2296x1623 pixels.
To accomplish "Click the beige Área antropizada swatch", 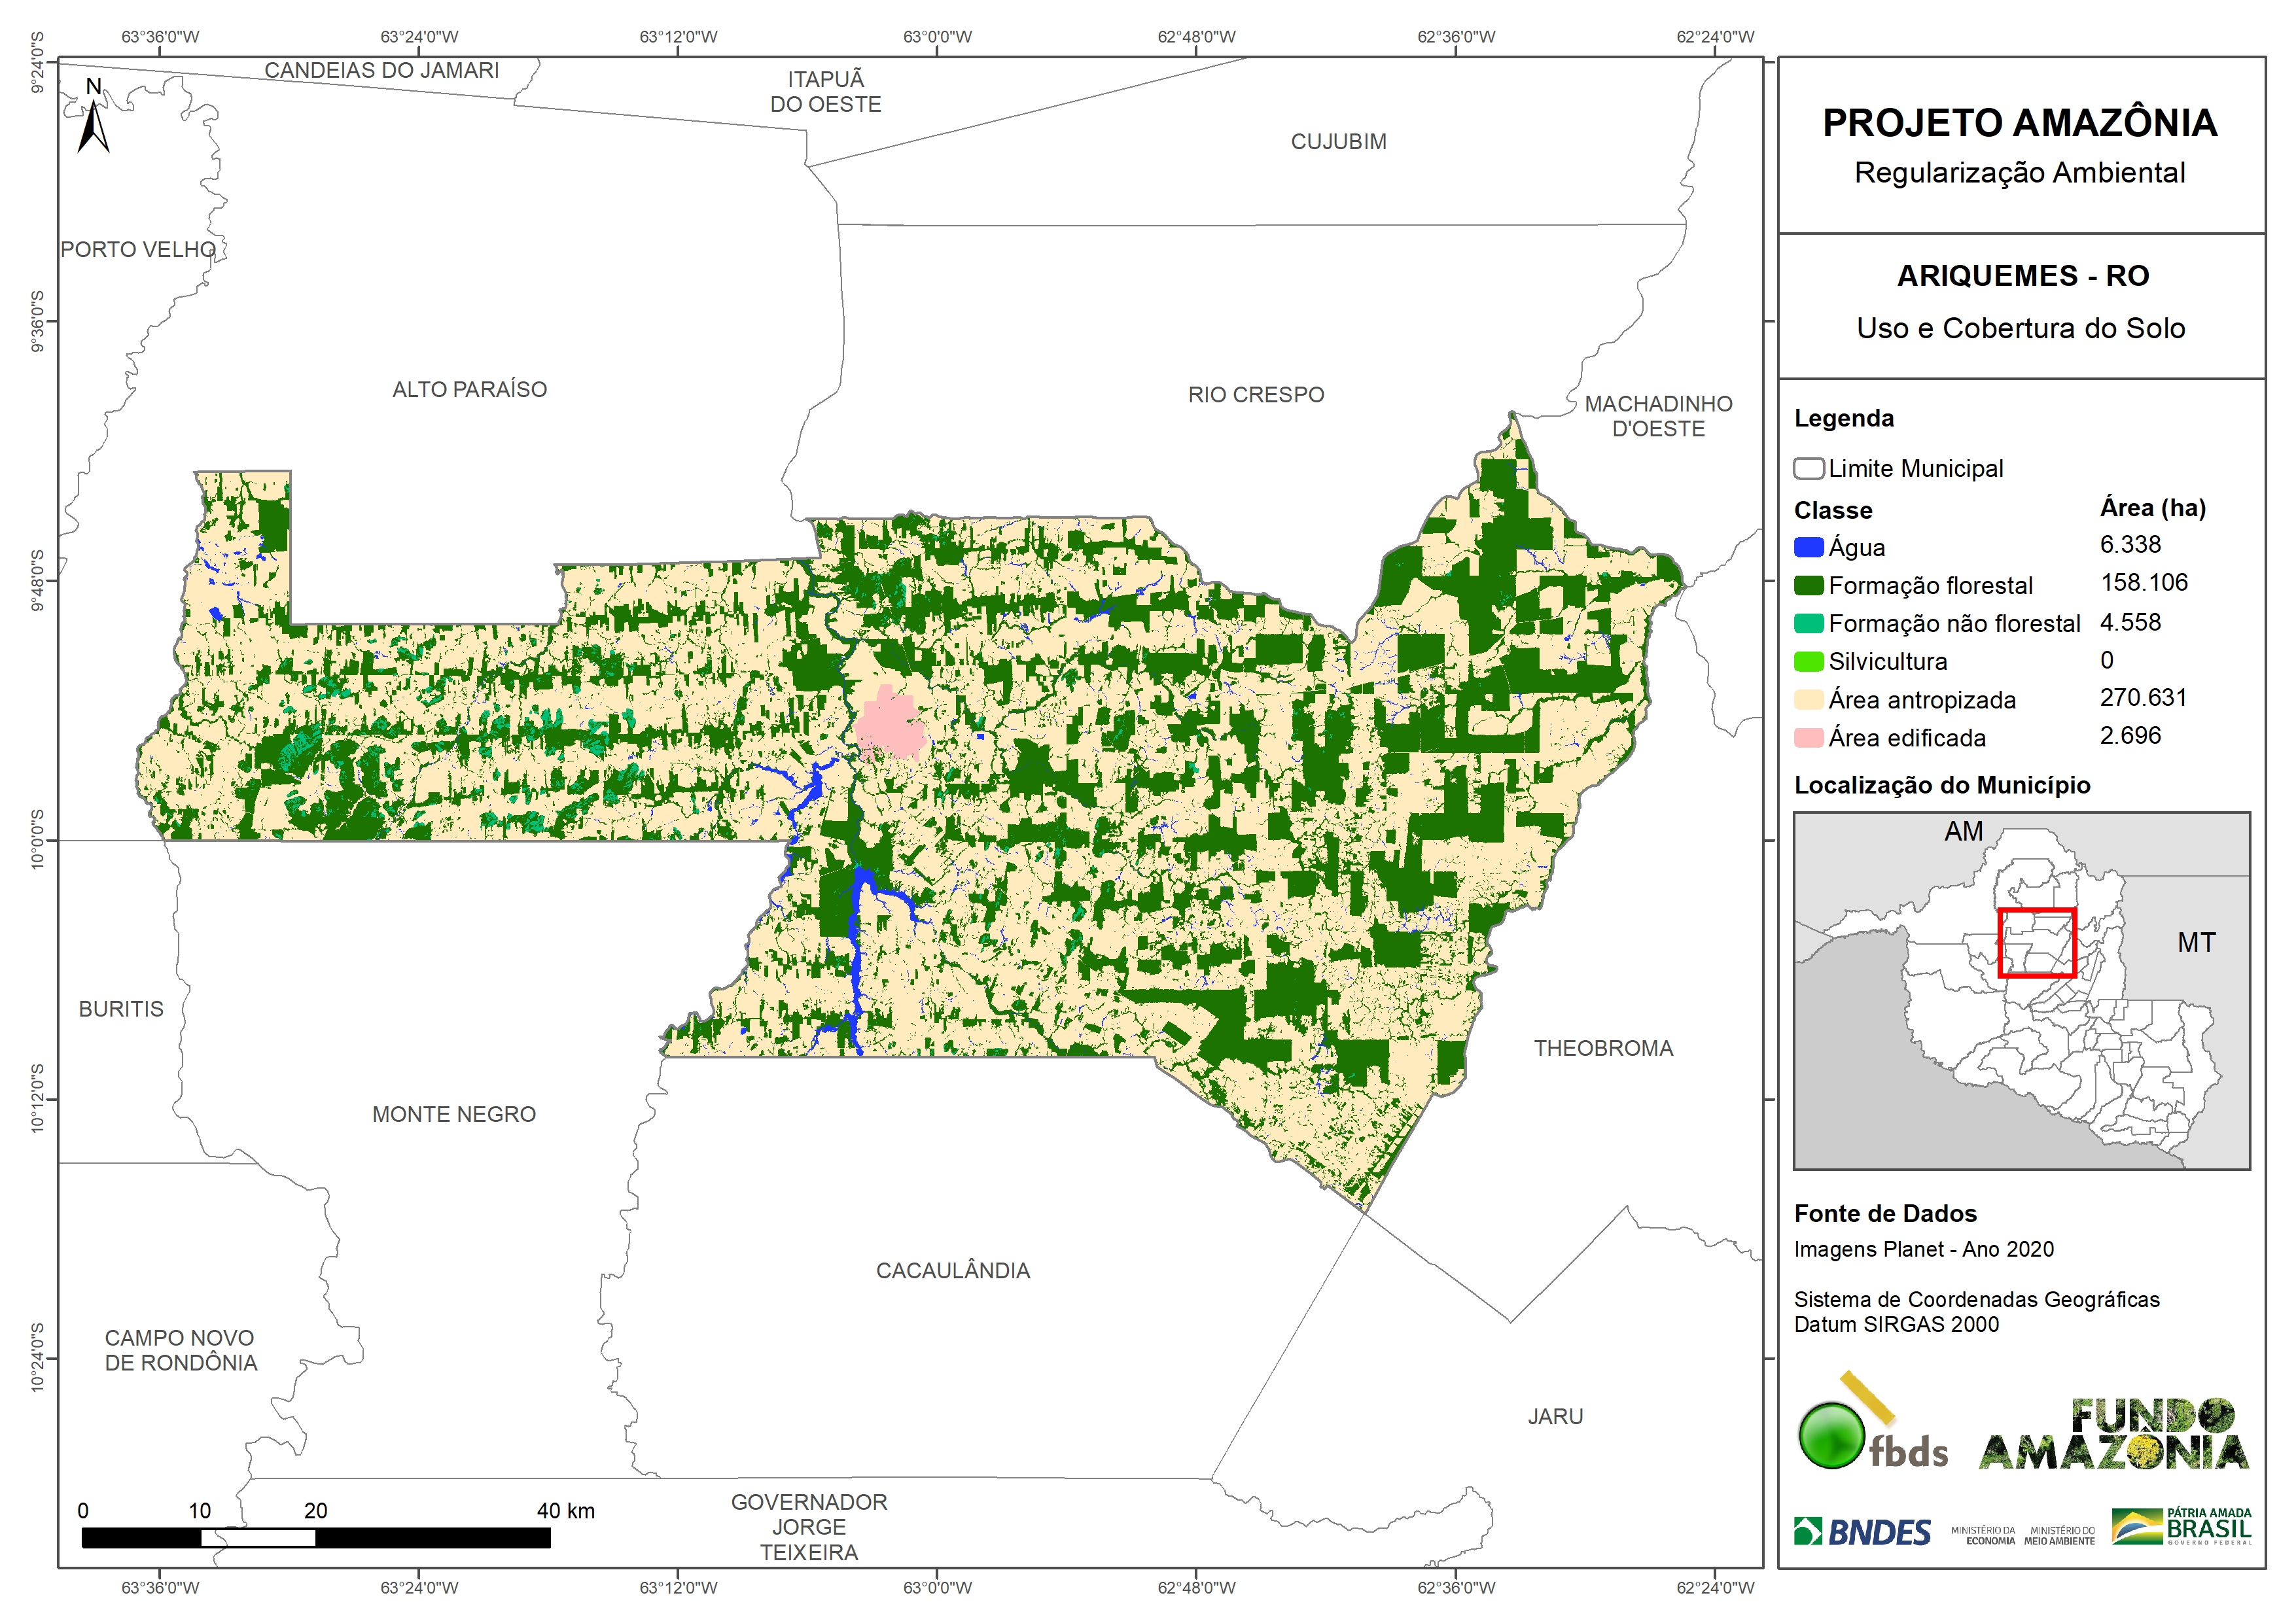I will 1808,699.
